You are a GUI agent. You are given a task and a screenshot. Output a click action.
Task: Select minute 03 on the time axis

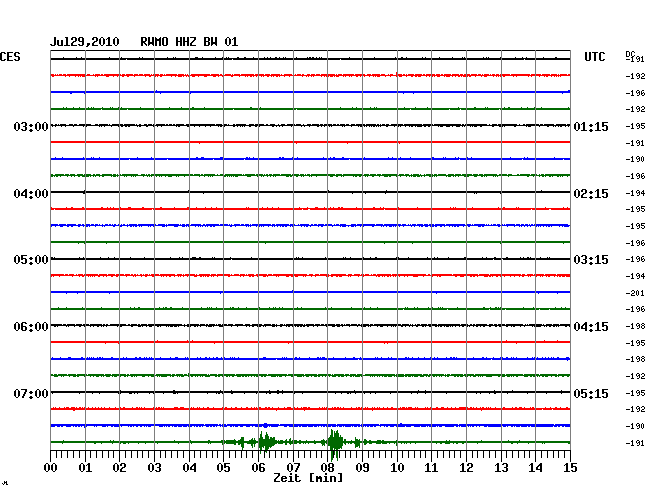pyautogui.click(x=154, y=467)
